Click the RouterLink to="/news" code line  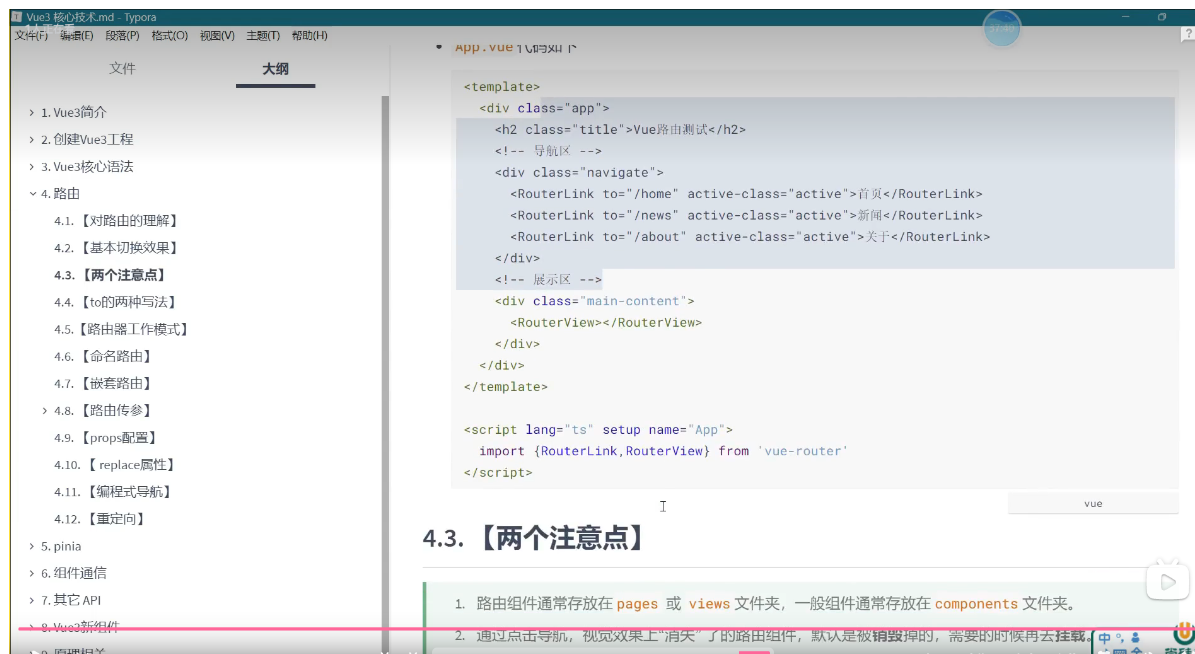click(x=746, y=216)
